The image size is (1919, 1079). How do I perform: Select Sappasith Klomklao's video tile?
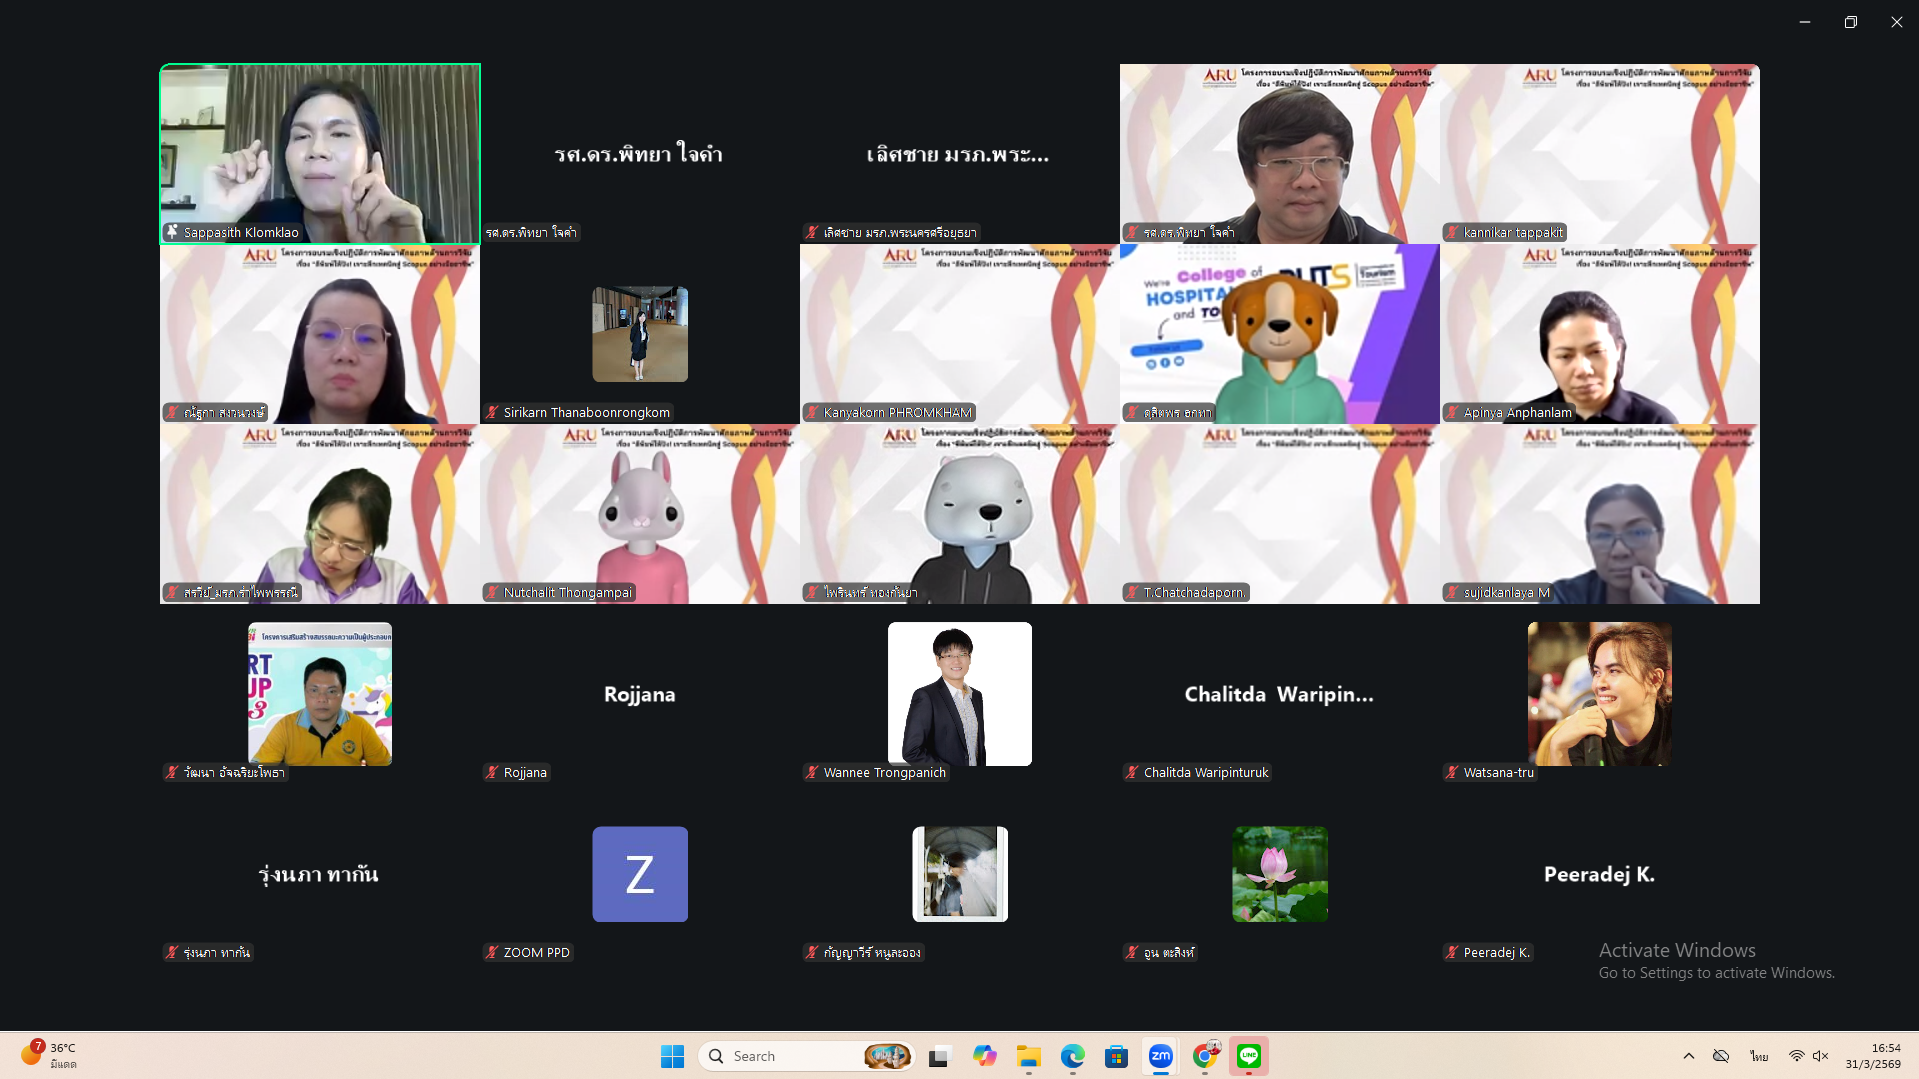320,154
